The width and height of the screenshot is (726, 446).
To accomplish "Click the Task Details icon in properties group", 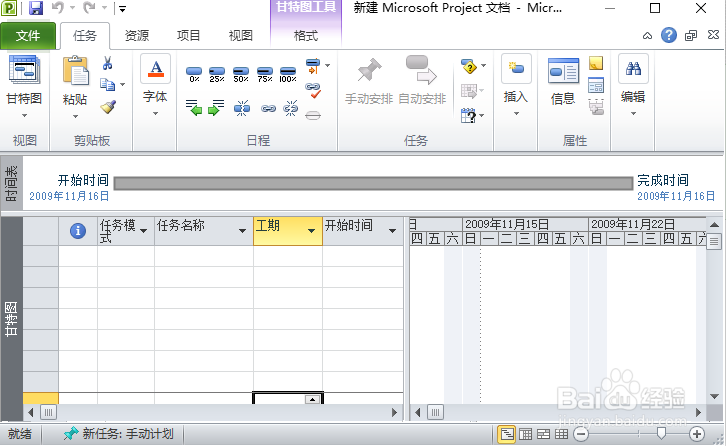I will [596, 86].
